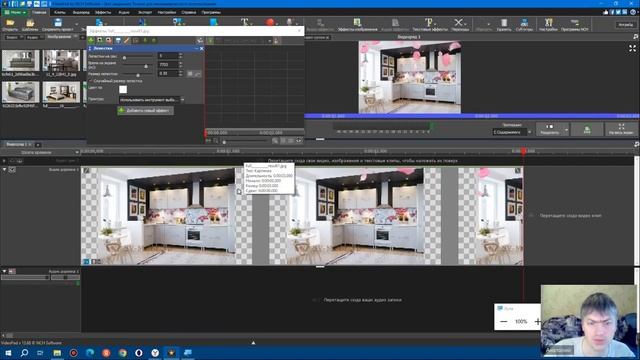Open the Аудио menu tab
The width and height of the screenshot is (640, 360).
pyautogui.click(x=124, y=12)
